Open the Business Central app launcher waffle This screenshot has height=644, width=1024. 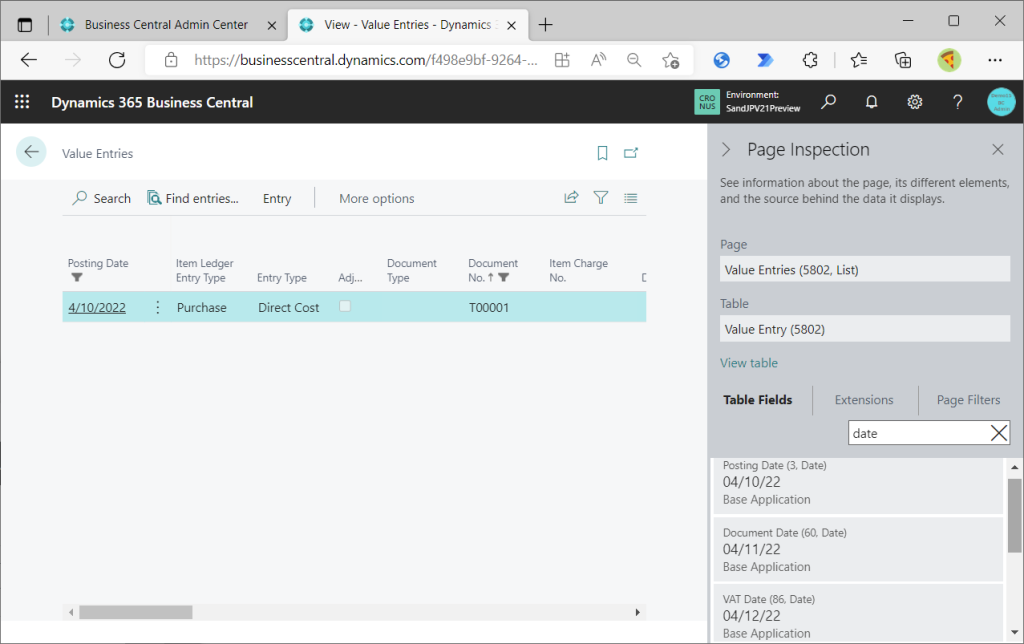pyautogui.click(x=22, y=102)
